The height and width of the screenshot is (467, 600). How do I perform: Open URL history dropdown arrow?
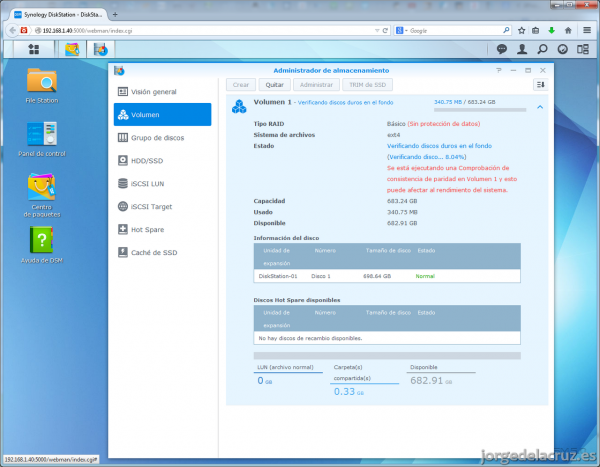coord(377,30)
